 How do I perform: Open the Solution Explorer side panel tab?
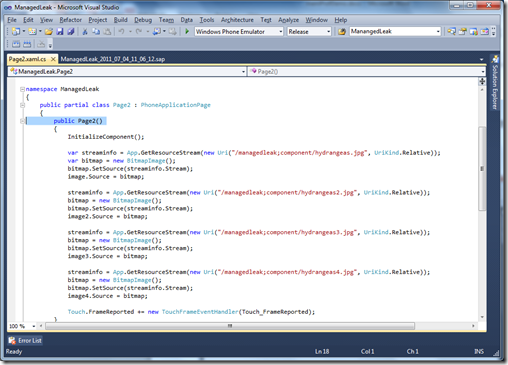[495, 83]
